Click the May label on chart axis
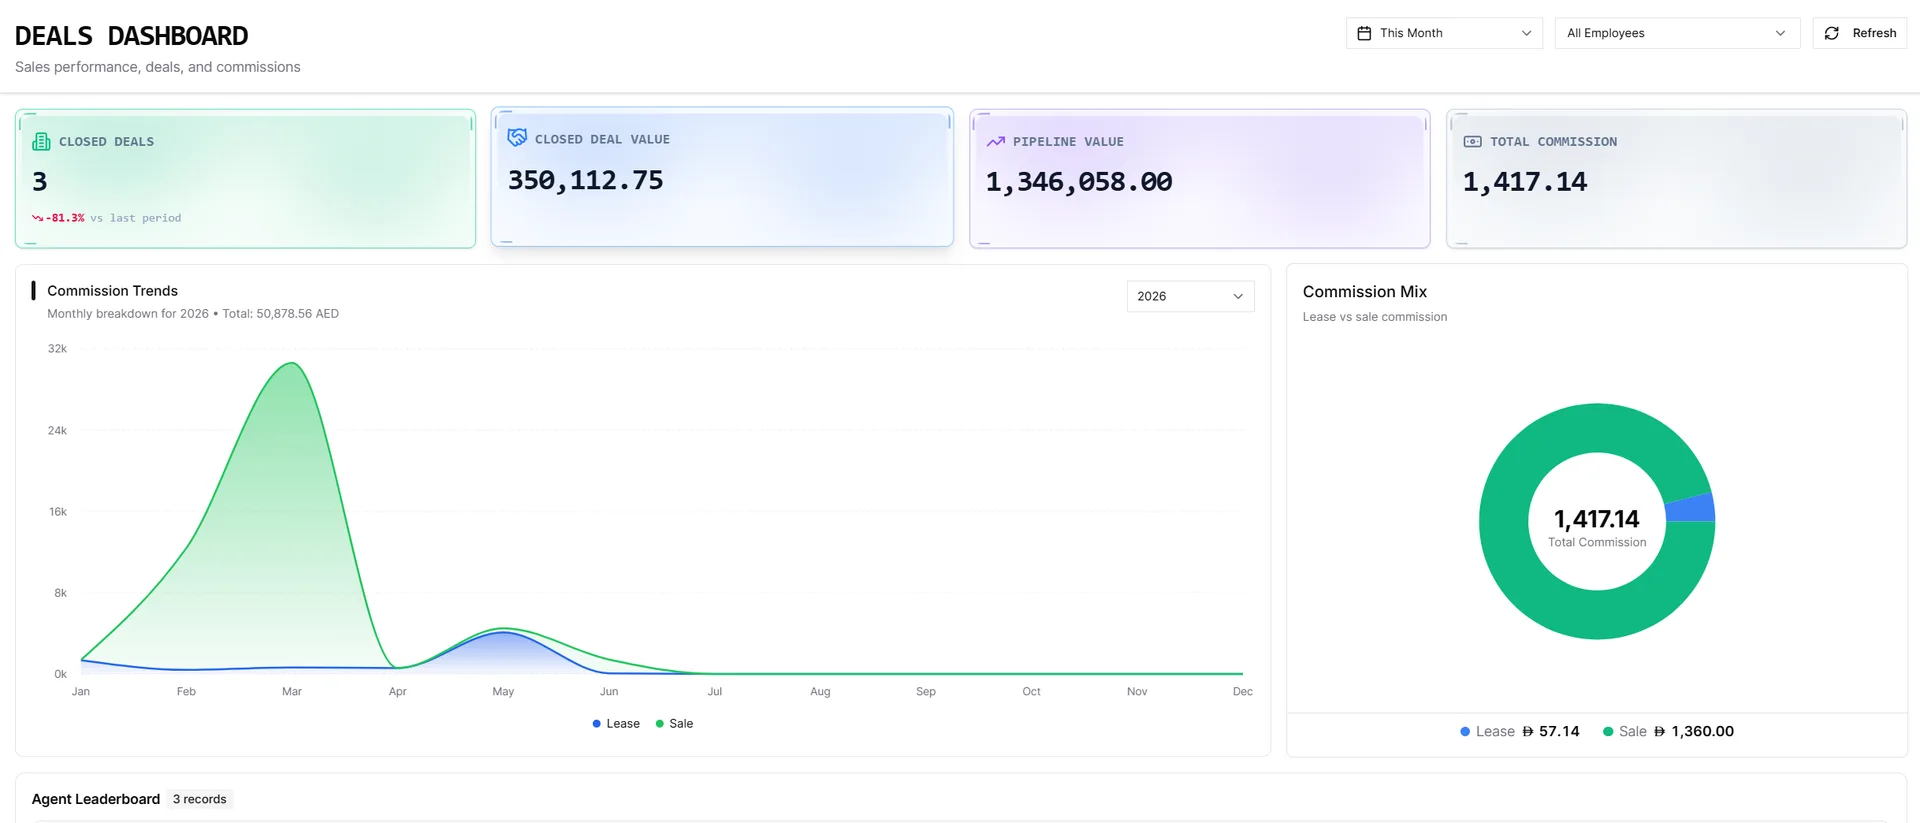This screenshot has height=823, width=1920. pos(503,692)
